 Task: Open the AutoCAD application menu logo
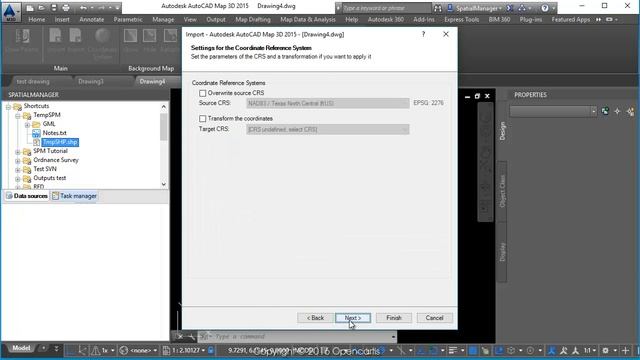click(11, 11)
